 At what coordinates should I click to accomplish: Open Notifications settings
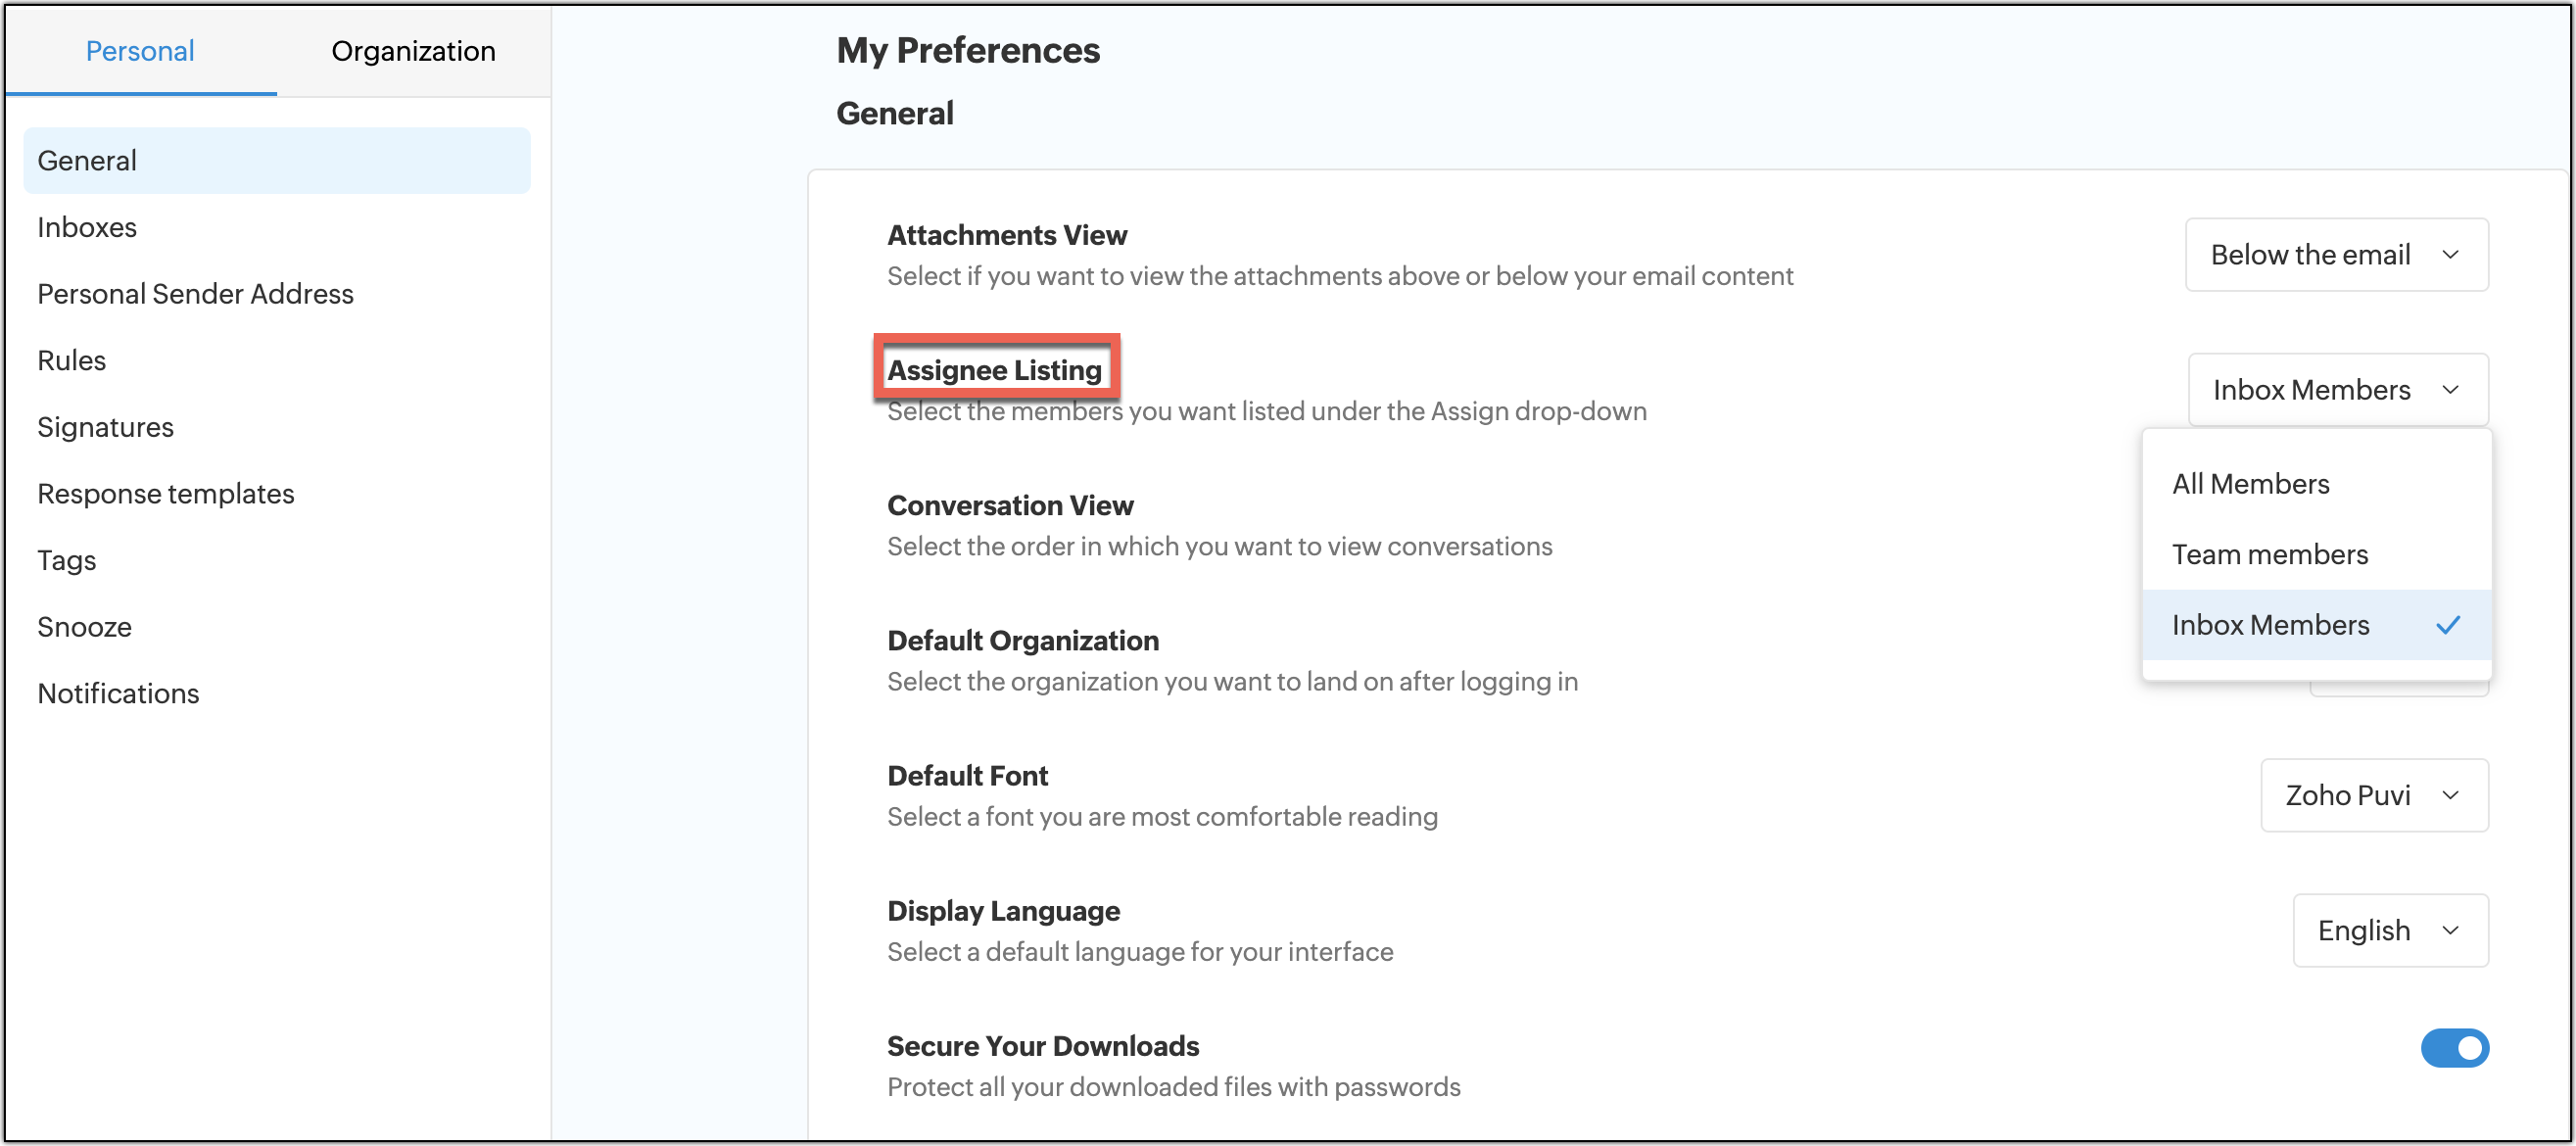point(118,693)
